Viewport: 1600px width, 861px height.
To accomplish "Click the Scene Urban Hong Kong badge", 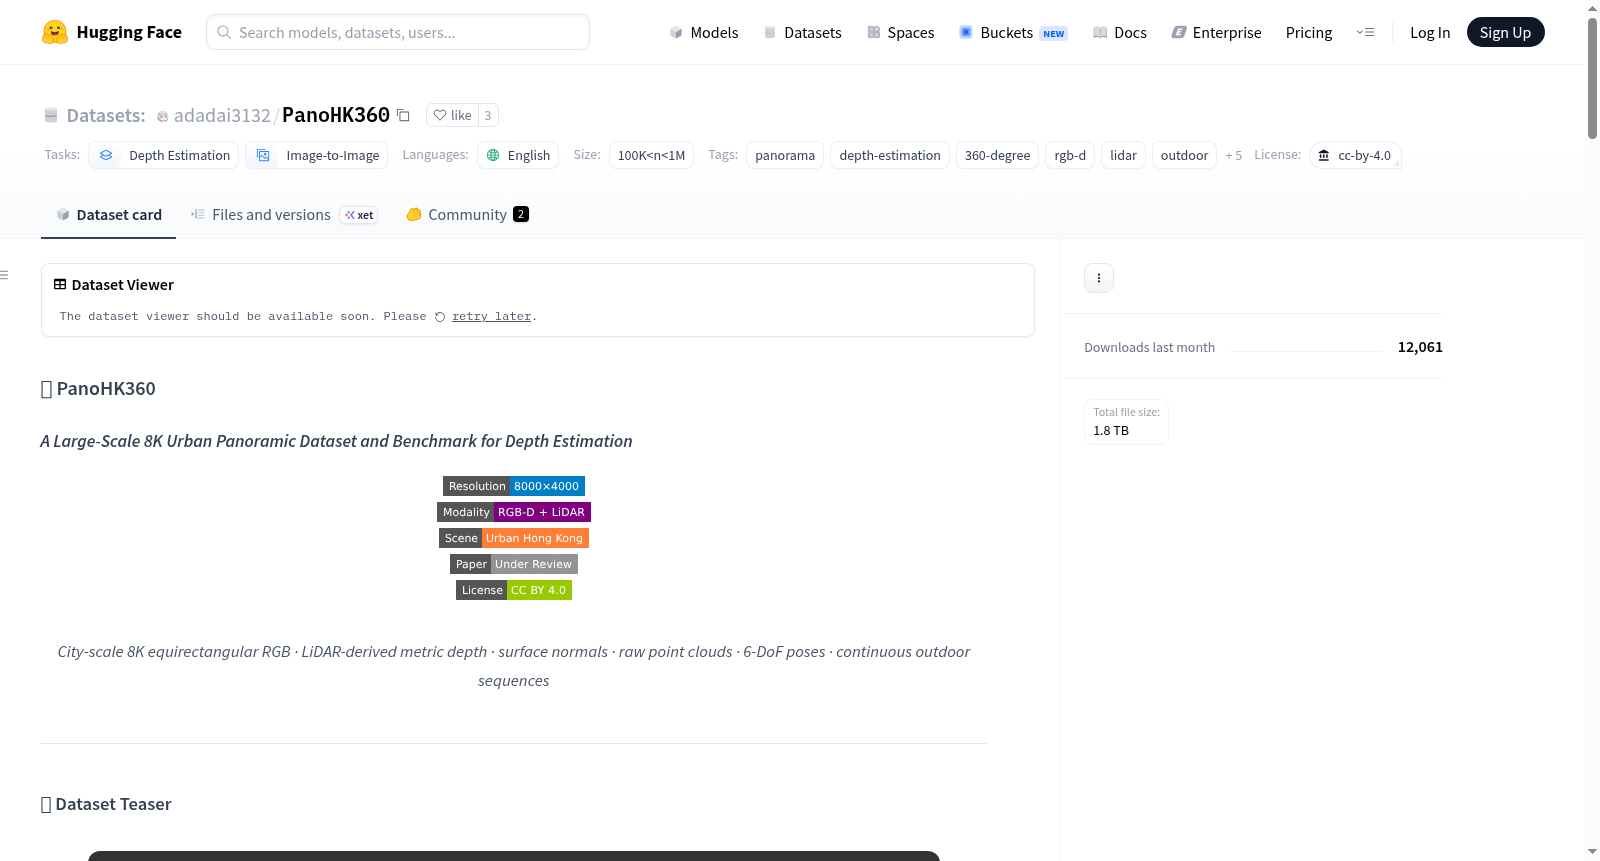I will tap(514, 538).
